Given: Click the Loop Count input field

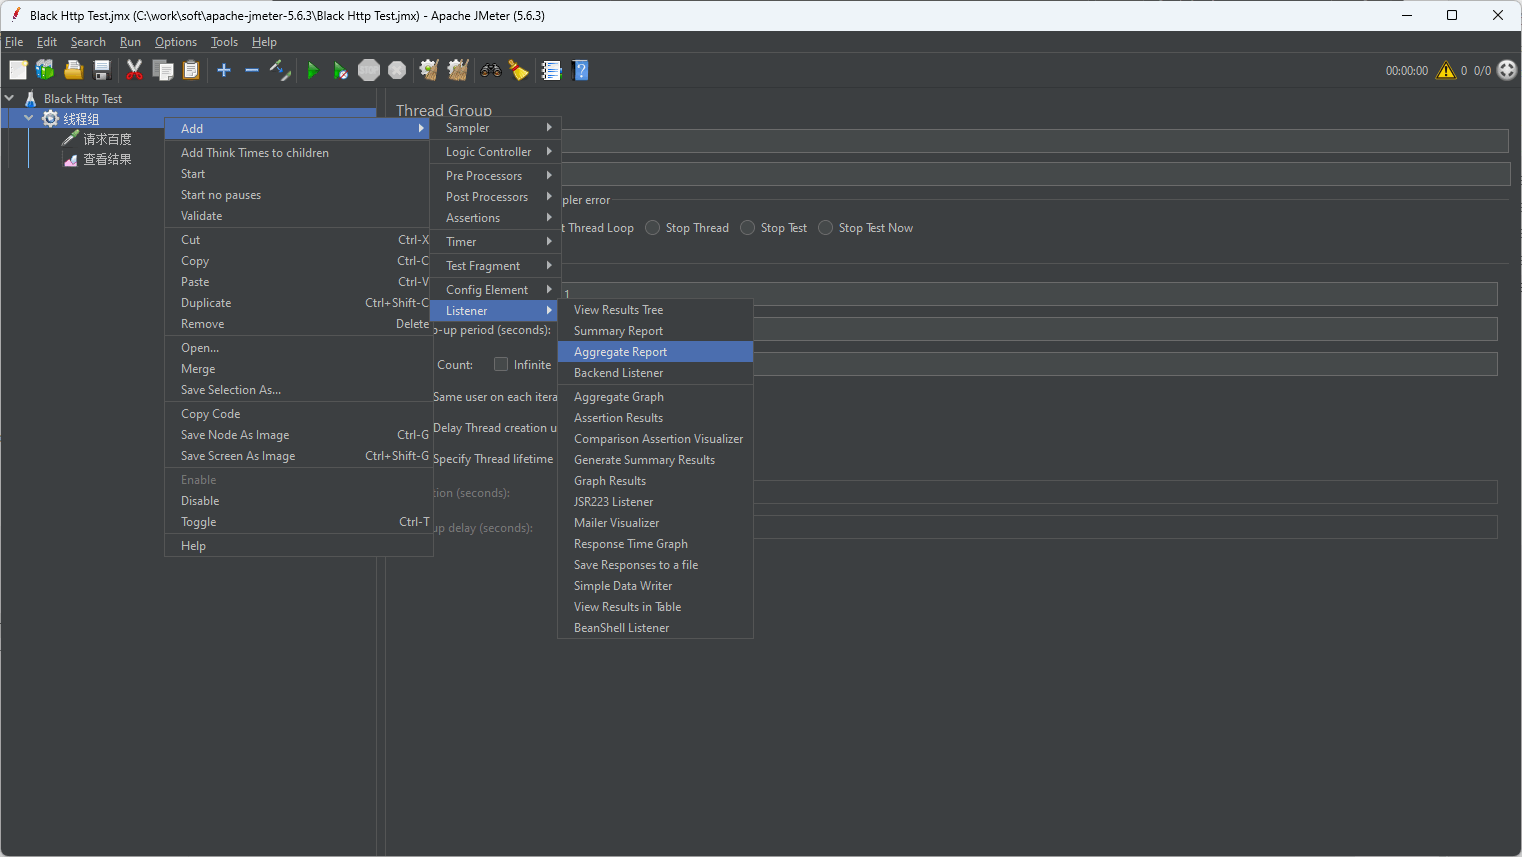Looking at the screenshot, I should (1124, 364).
